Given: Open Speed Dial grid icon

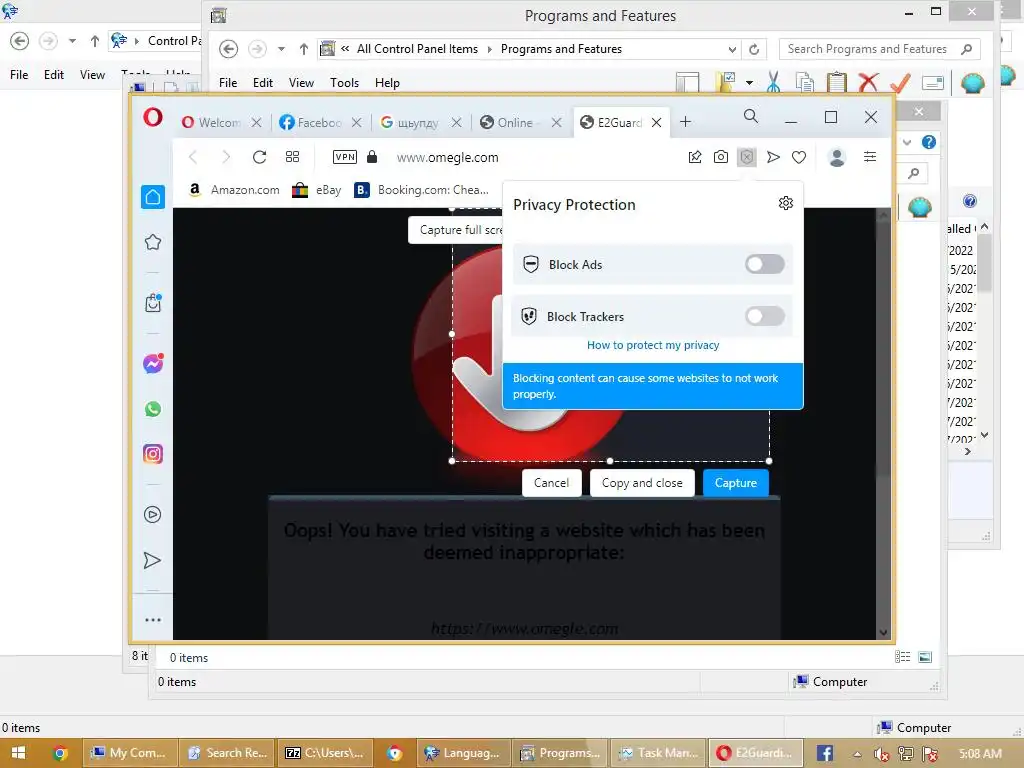Looking at the screenshot, I should pos(293,157).
